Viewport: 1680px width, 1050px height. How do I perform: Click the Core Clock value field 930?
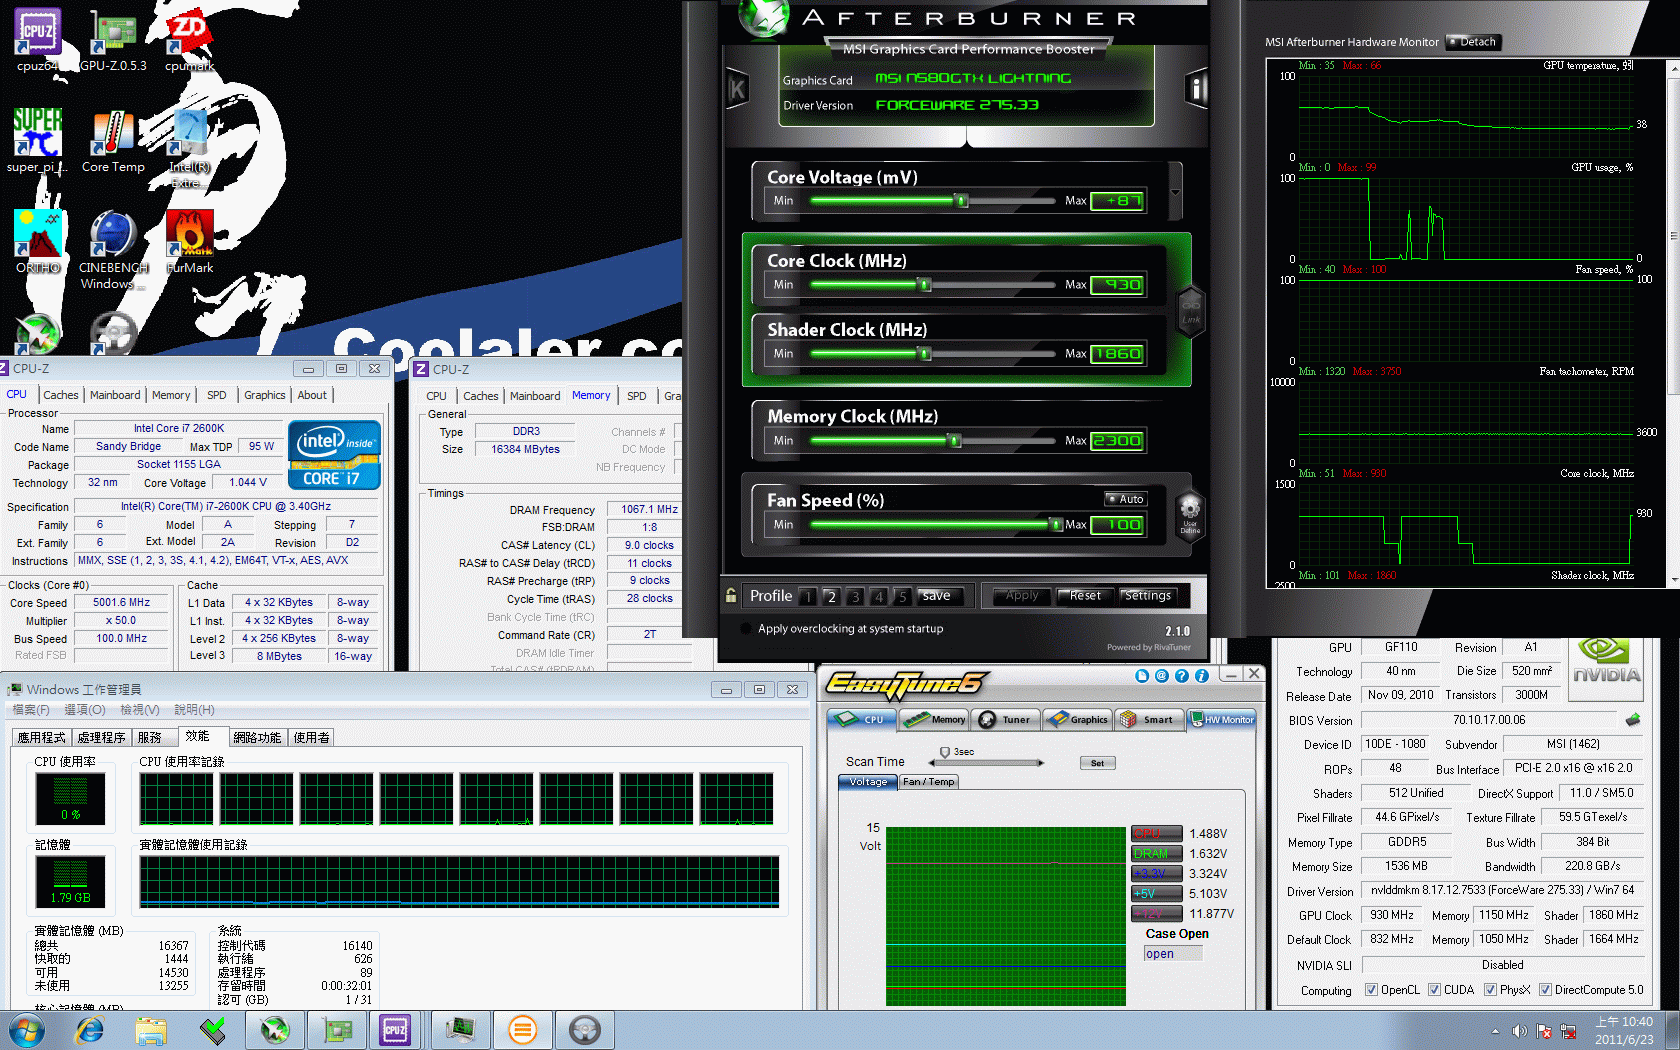pyautogui.click(x=1117, y=285)
